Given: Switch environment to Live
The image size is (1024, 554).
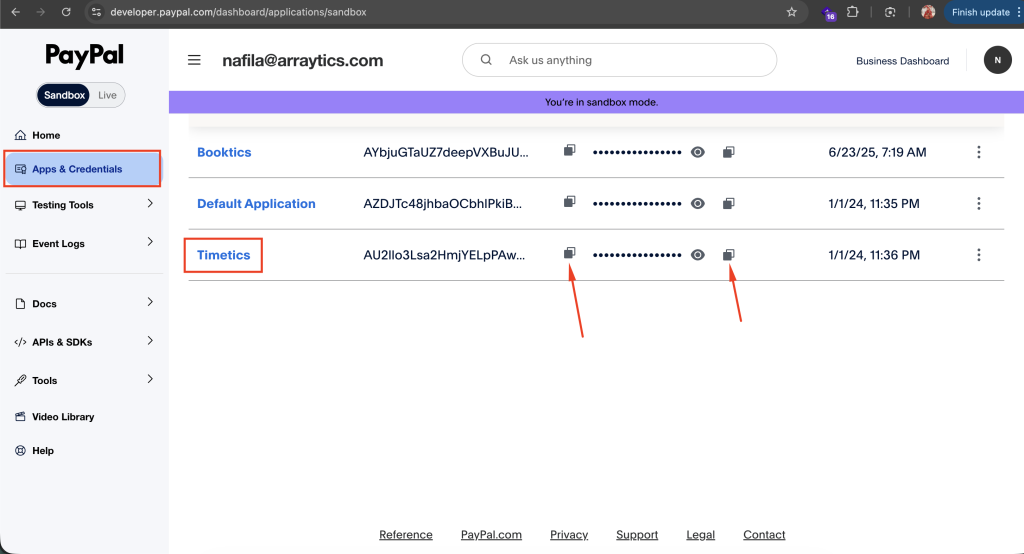Looking at the screenshot, I should point(107,95).
